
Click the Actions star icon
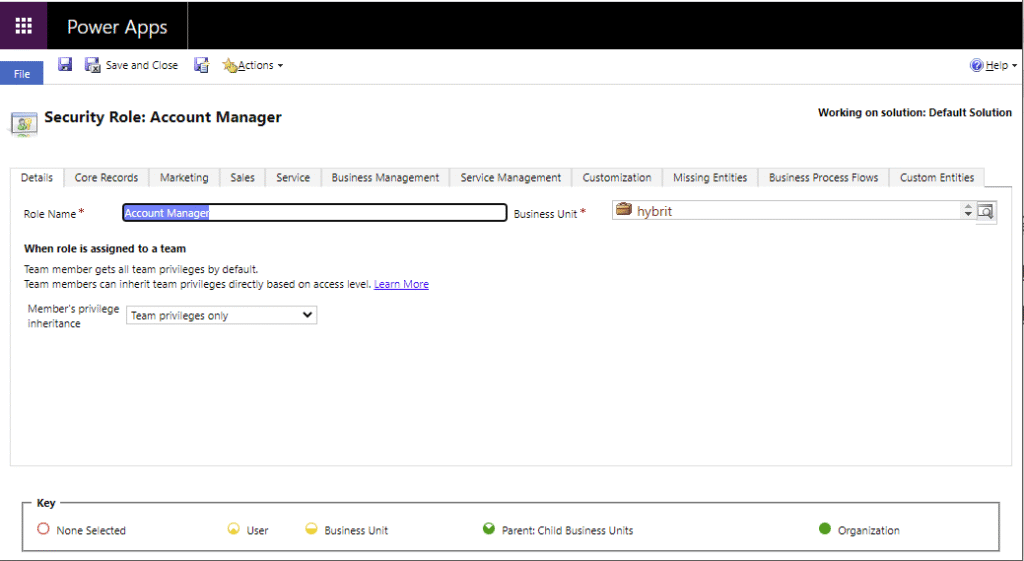click(229, 65)
